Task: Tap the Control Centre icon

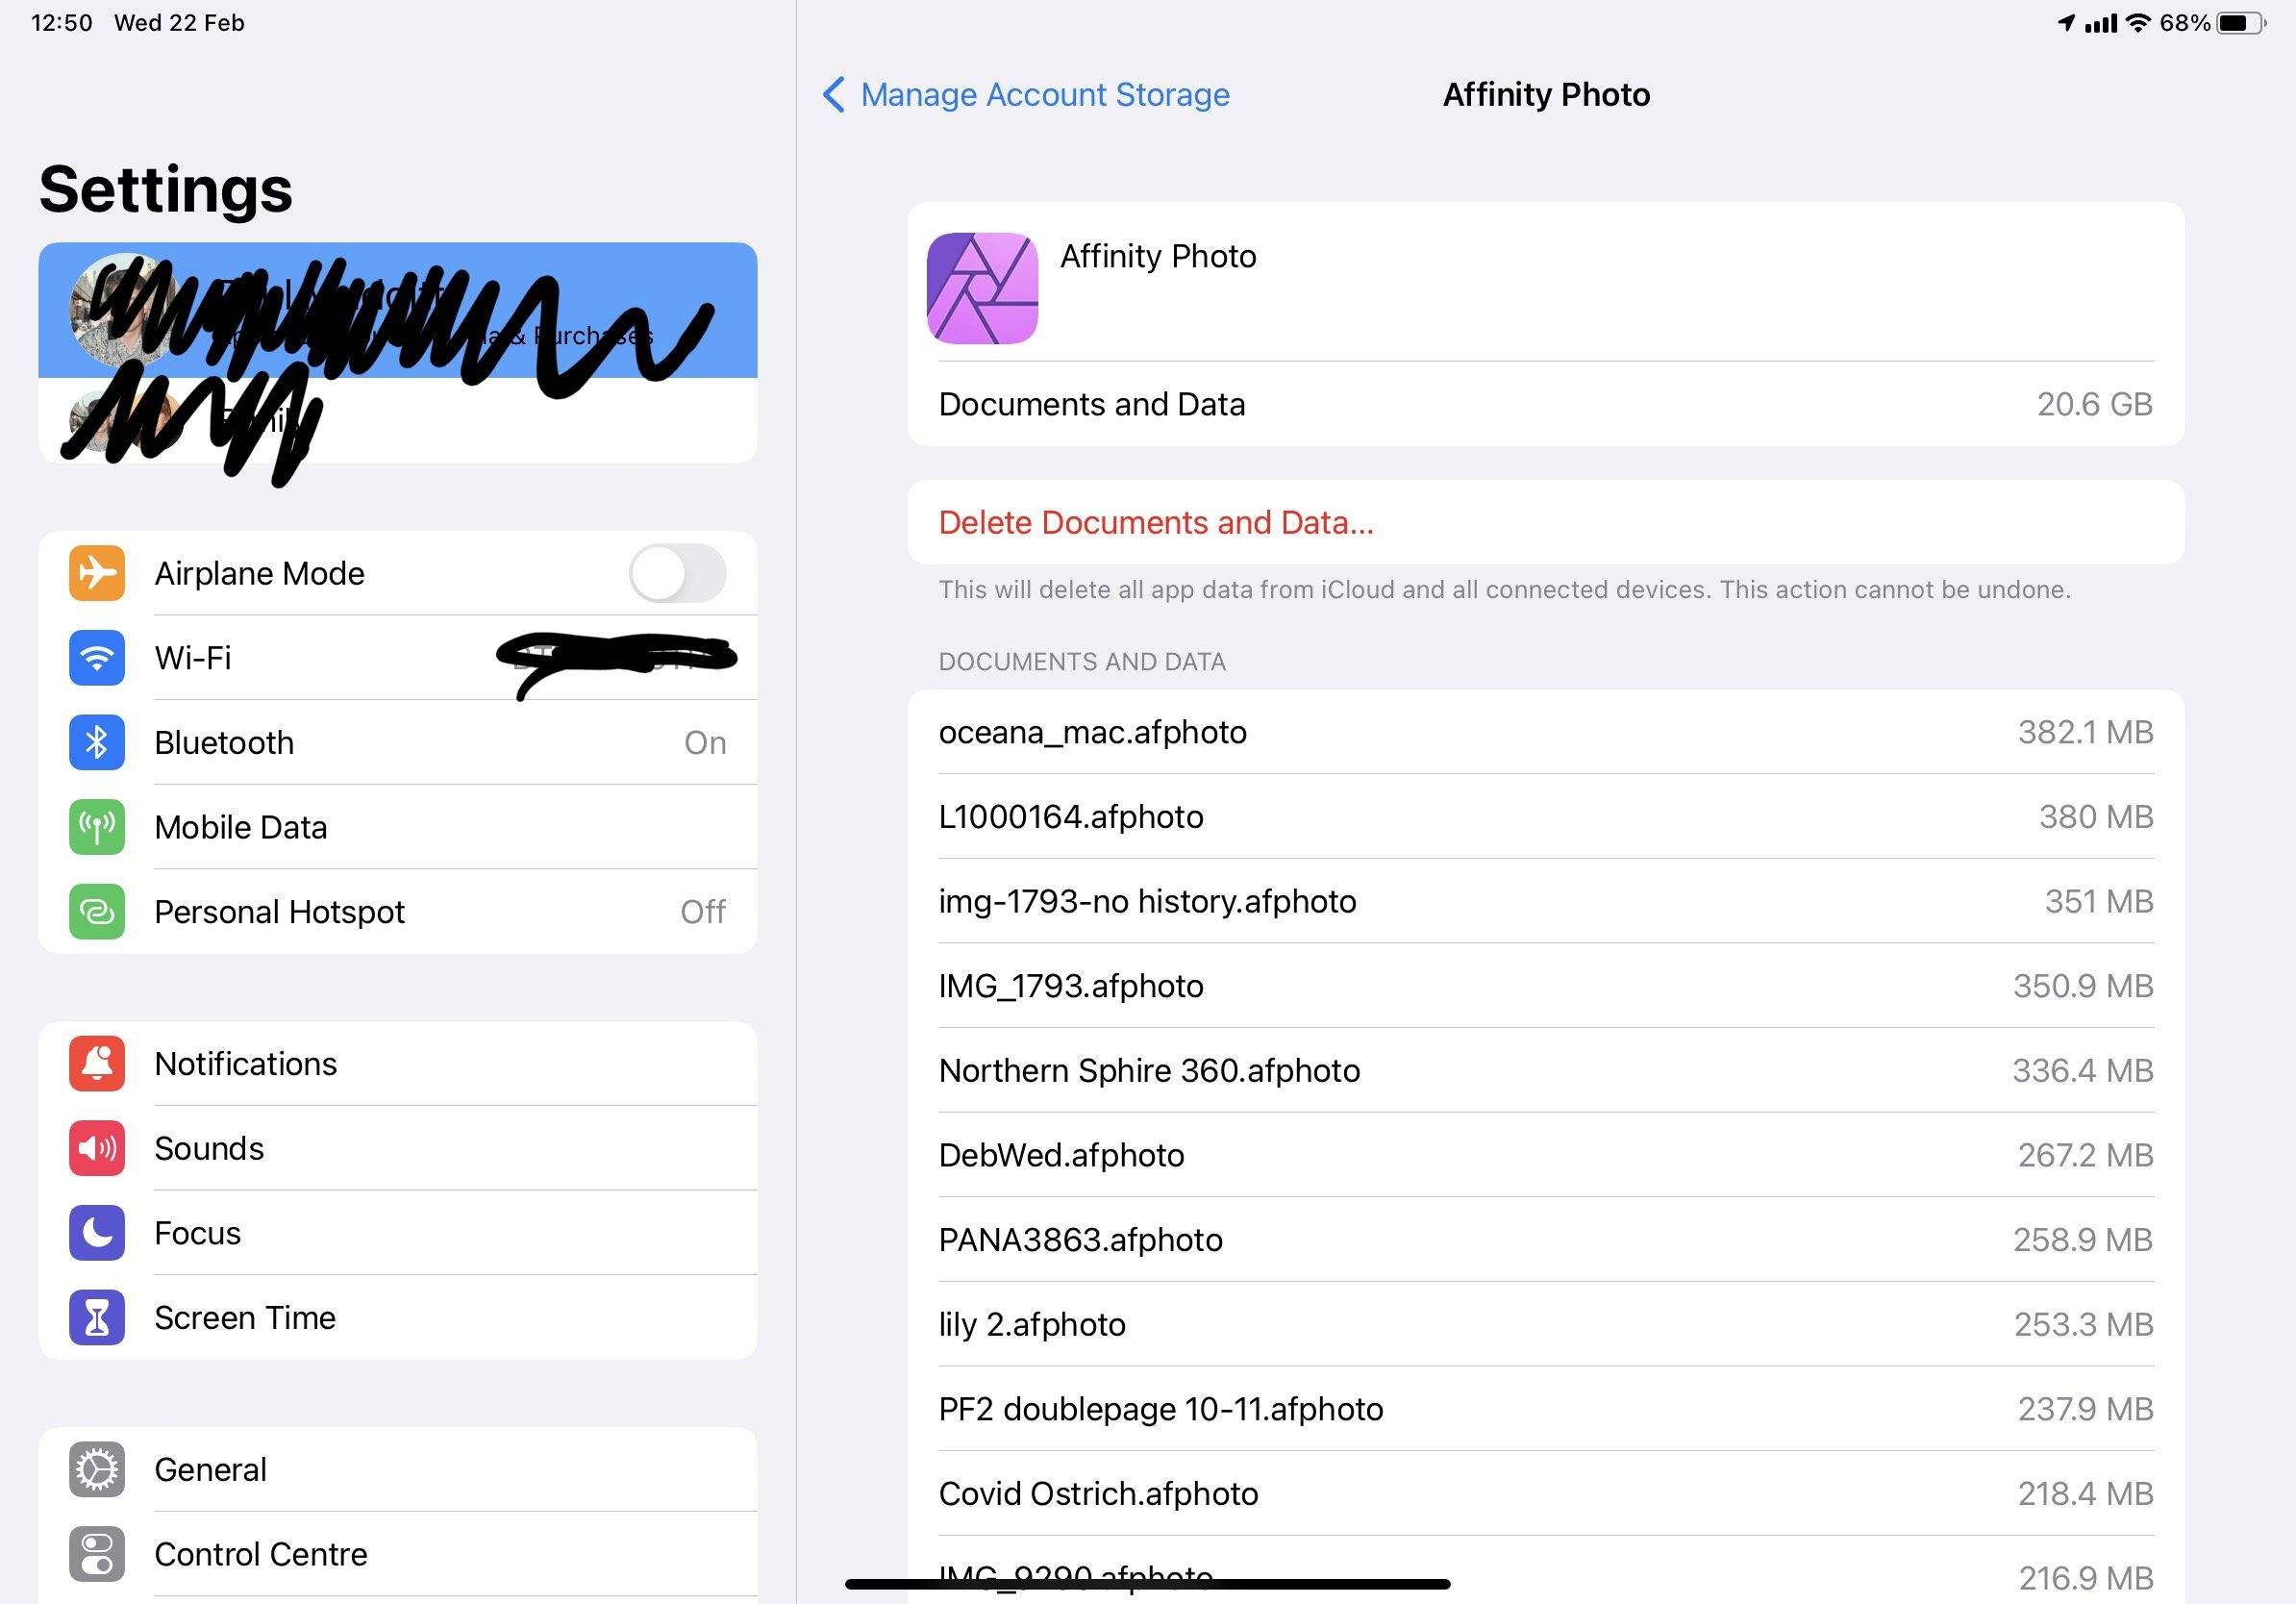Action: click(x=97, y=1554)
